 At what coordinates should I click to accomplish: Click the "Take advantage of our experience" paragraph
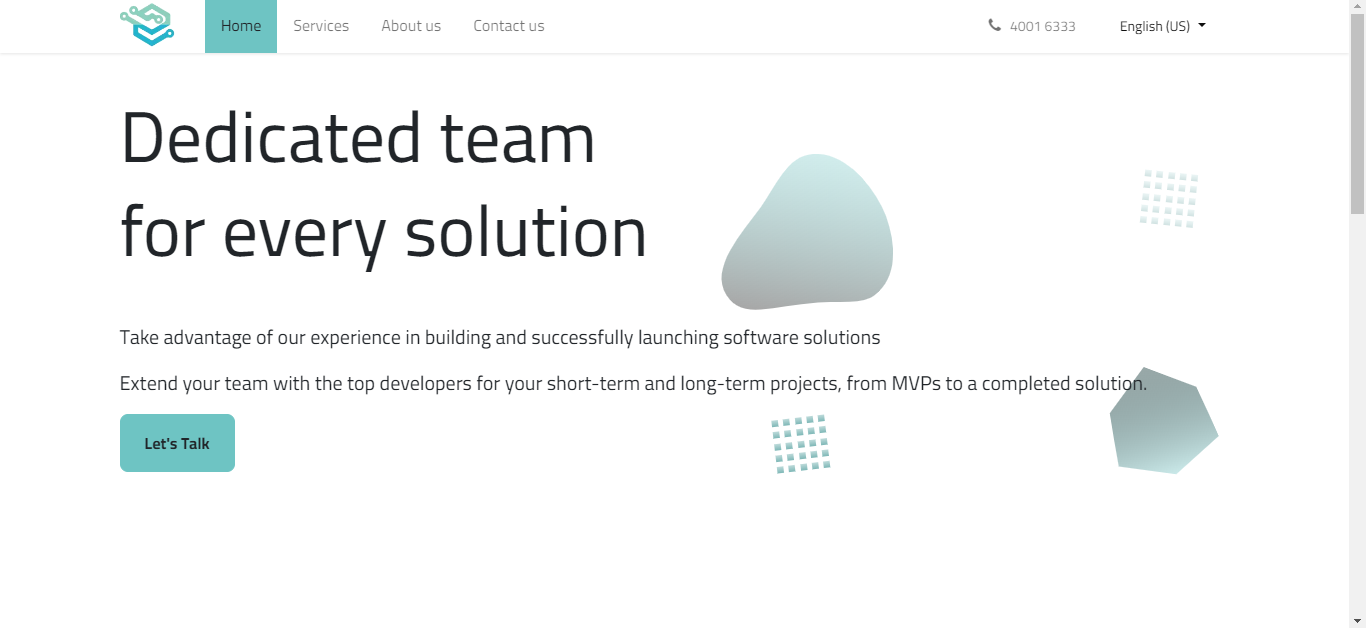(x=500, y=337)
